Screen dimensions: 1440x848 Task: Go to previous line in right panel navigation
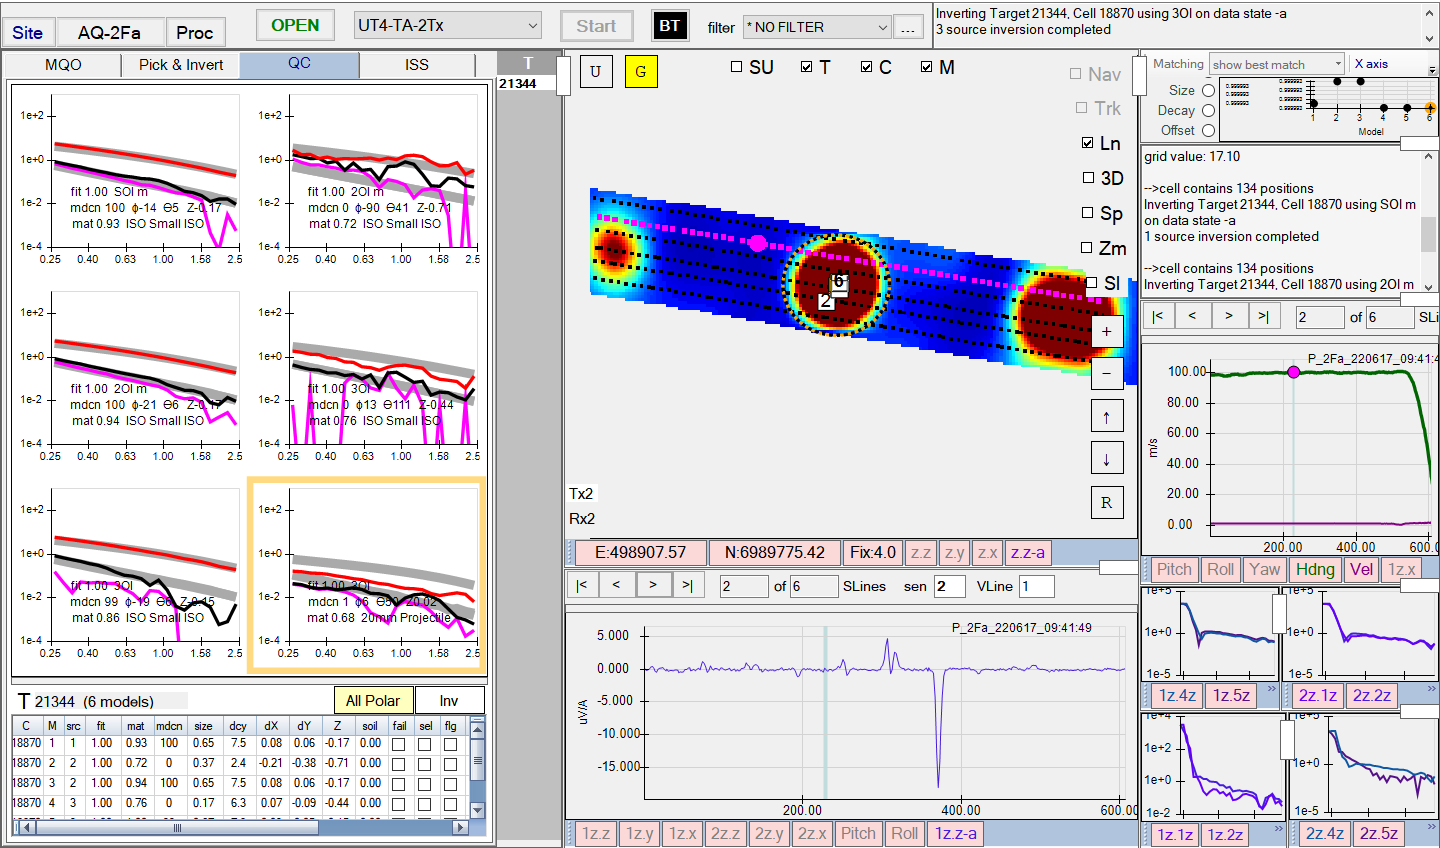point(1193,316)
